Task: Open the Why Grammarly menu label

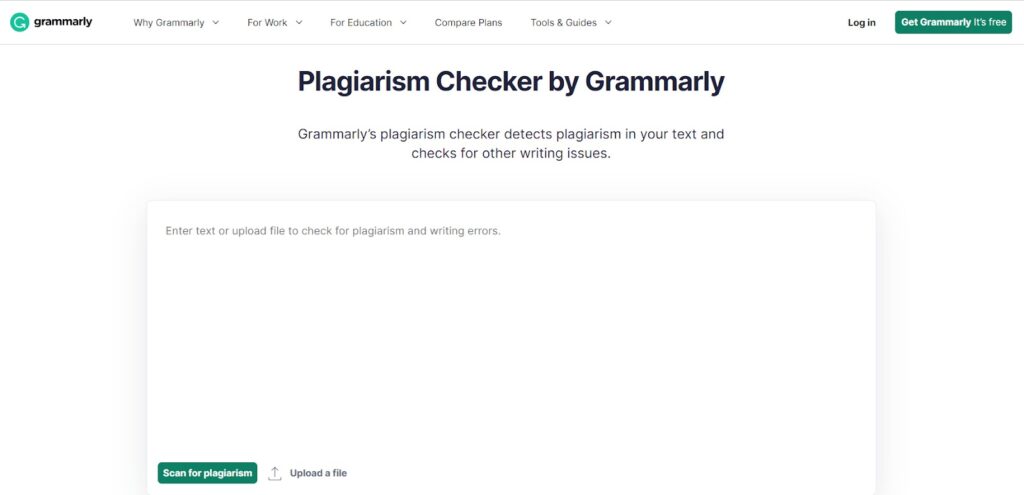Action: coord(168,22)
